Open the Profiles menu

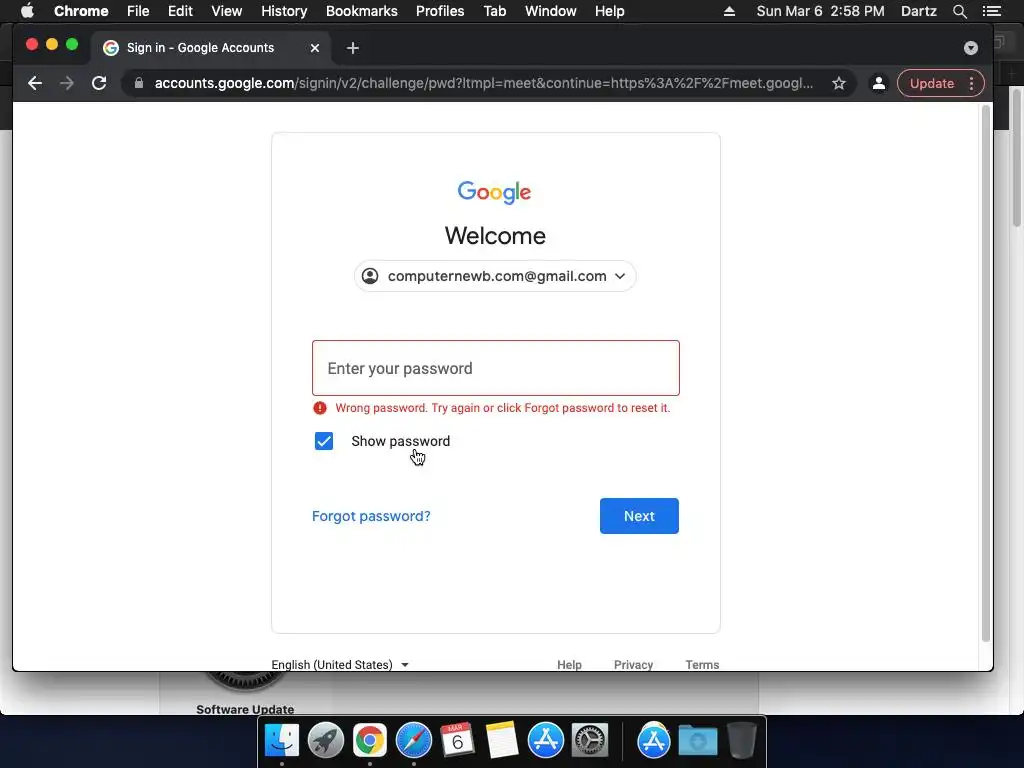440,11
